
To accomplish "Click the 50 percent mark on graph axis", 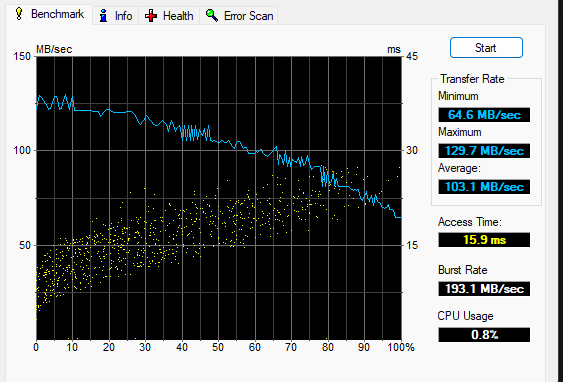I will click(x=218, y=347).
